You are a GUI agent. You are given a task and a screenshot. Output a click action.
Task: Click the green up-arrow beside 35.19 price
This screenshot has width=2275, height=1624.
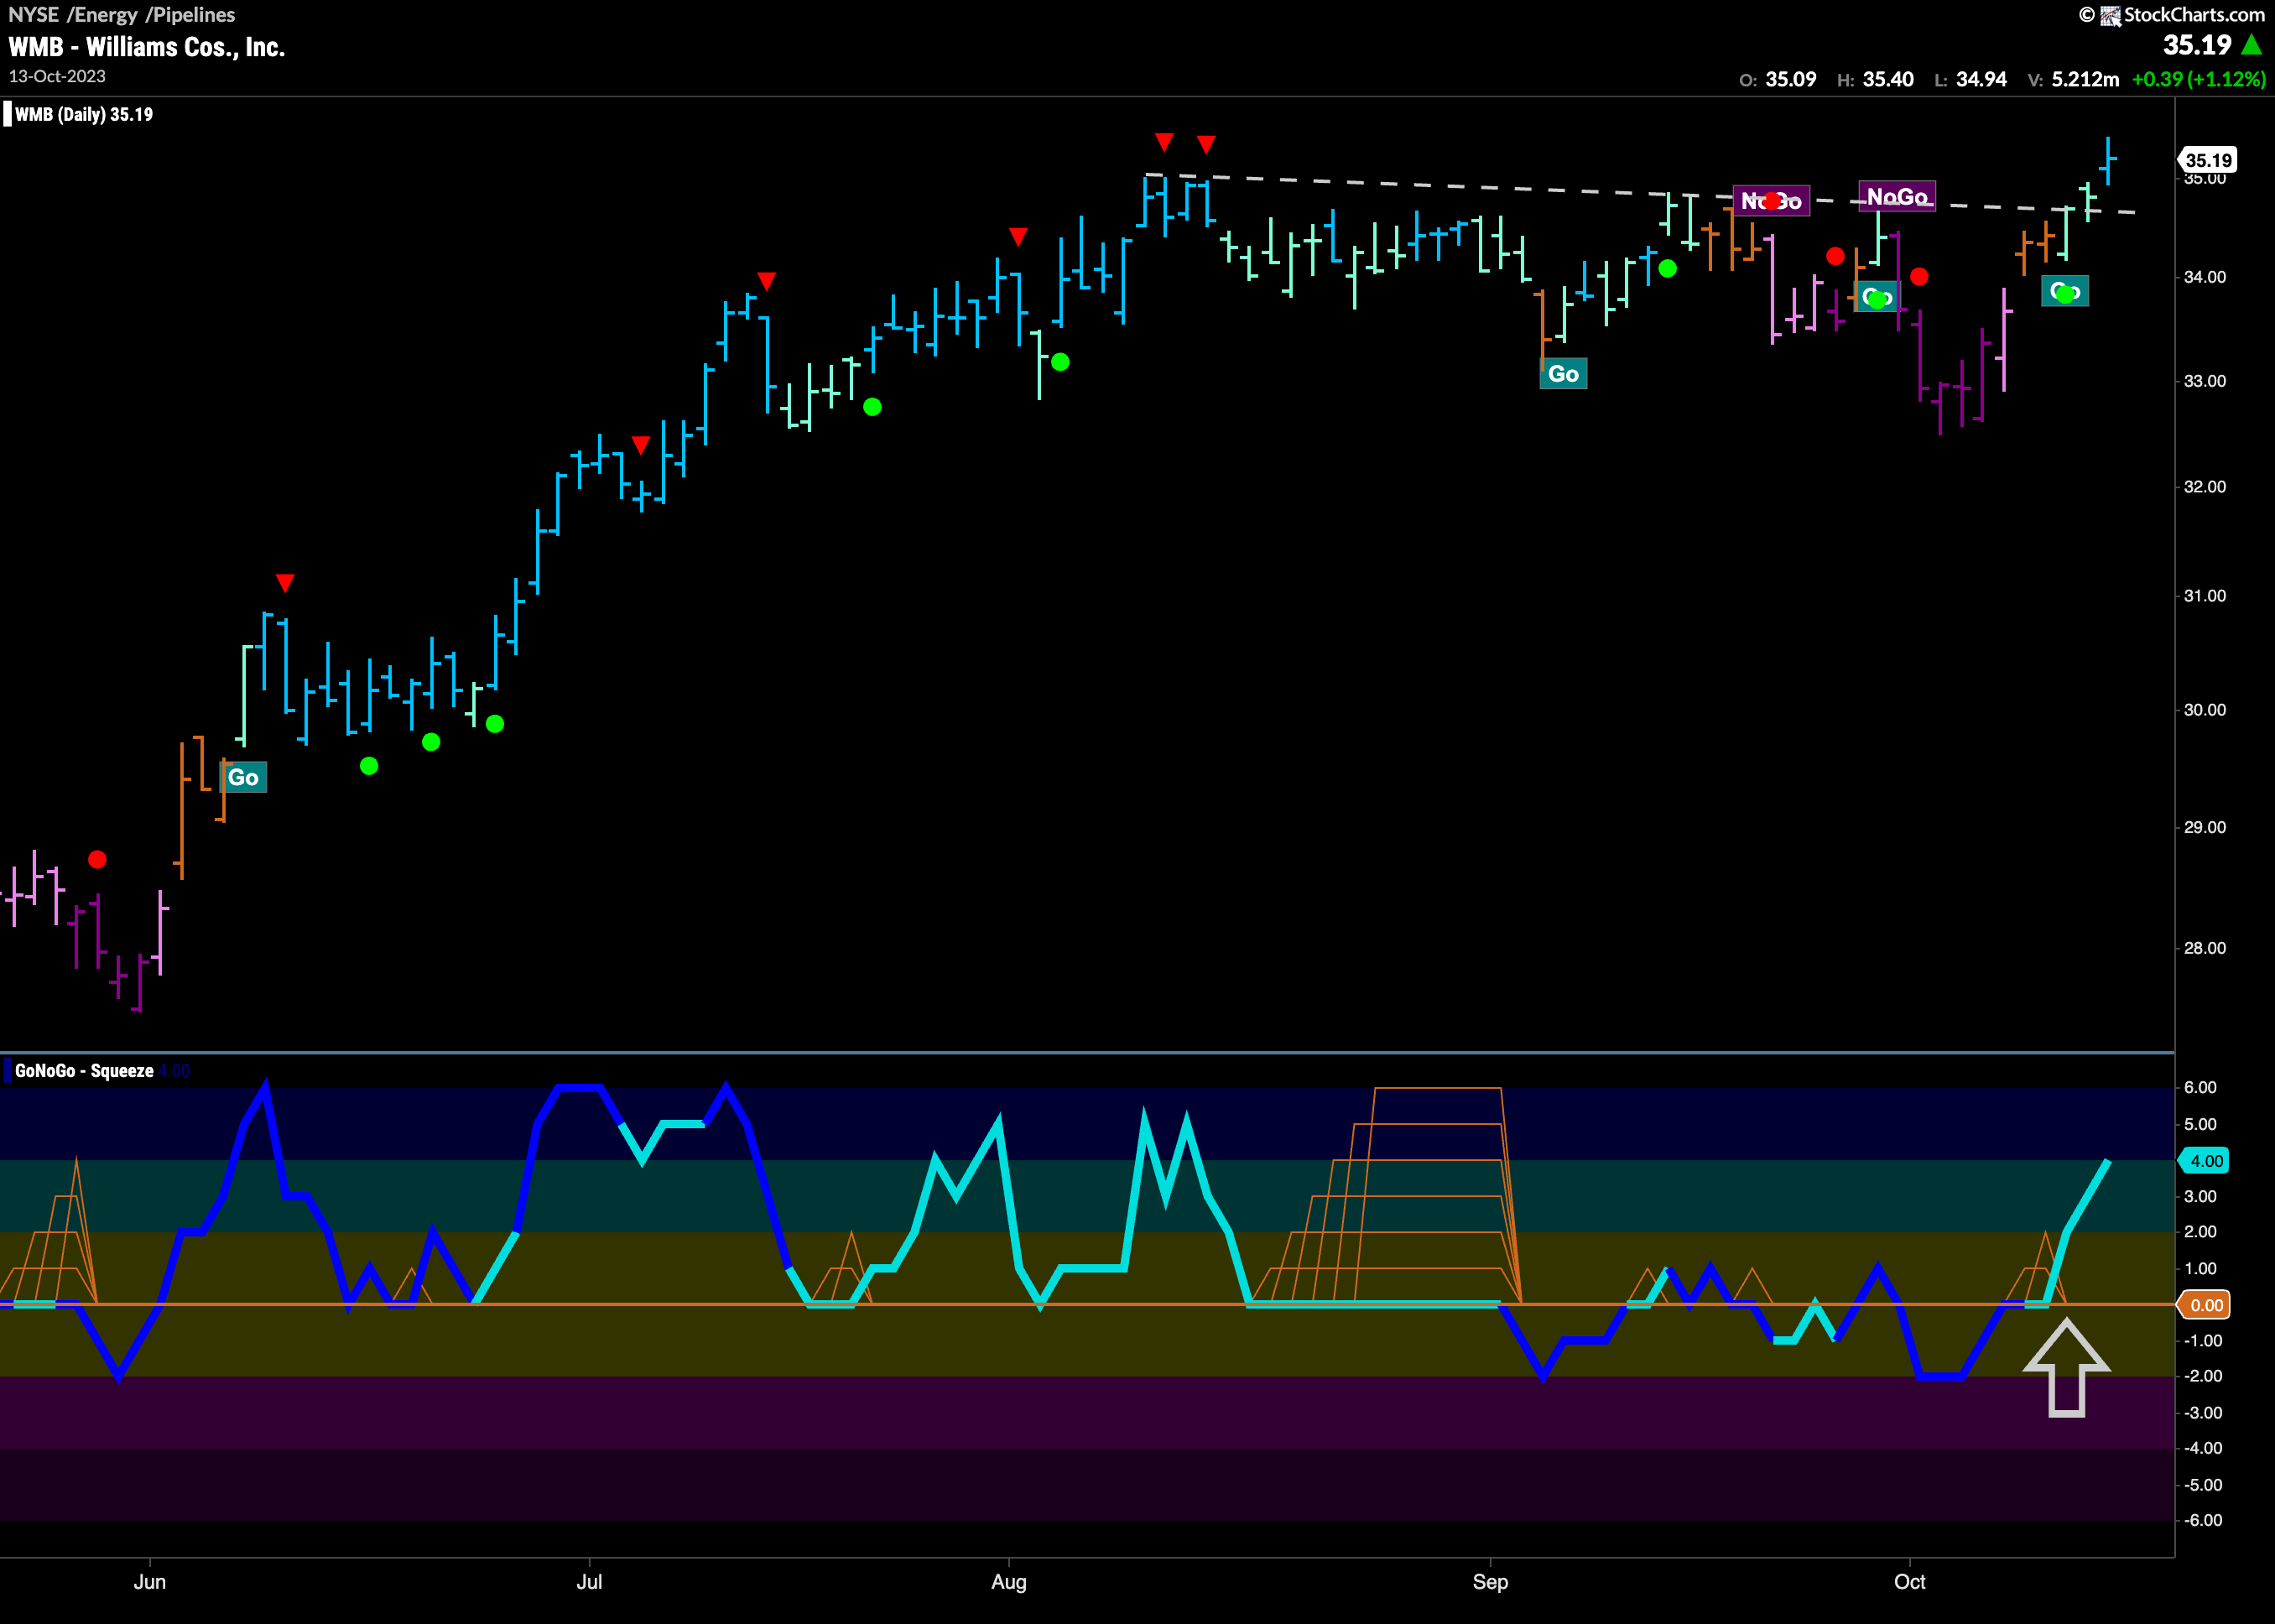click(x=2252, y=45)
